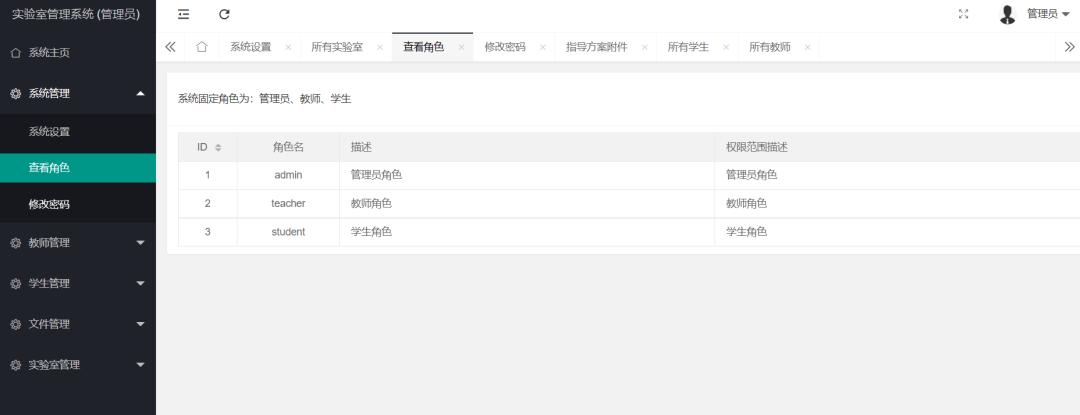
Task: Switch to the 修改密码 tab
Action: (505, 47)
